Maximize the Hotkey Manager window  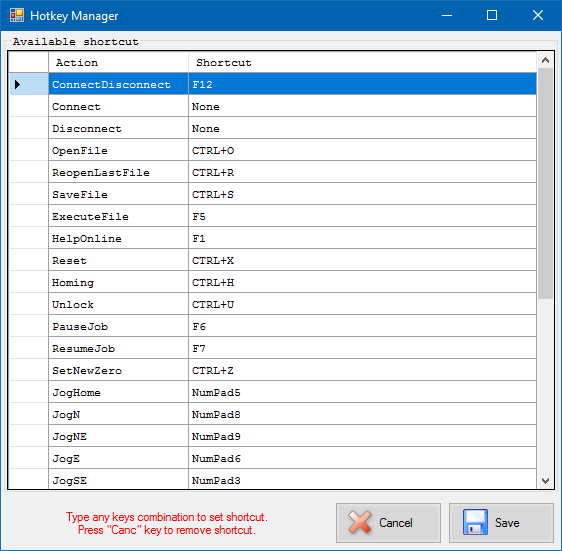pos(491,15)
